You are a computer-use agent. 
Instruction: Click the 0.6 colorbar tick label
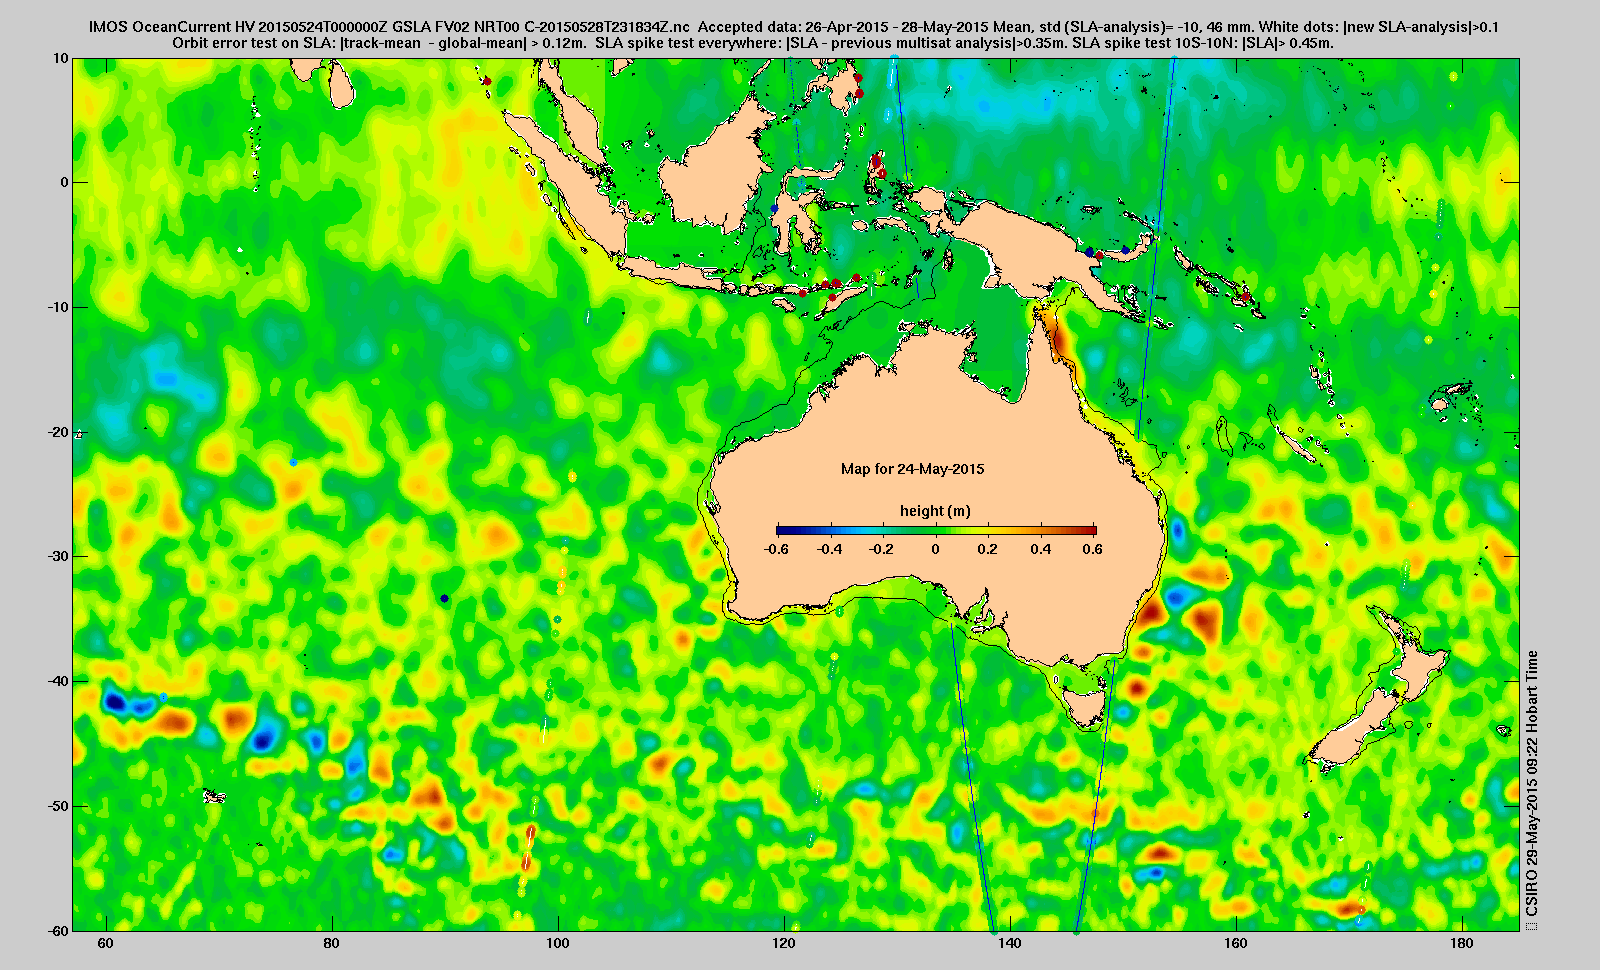click(1092, 549)
